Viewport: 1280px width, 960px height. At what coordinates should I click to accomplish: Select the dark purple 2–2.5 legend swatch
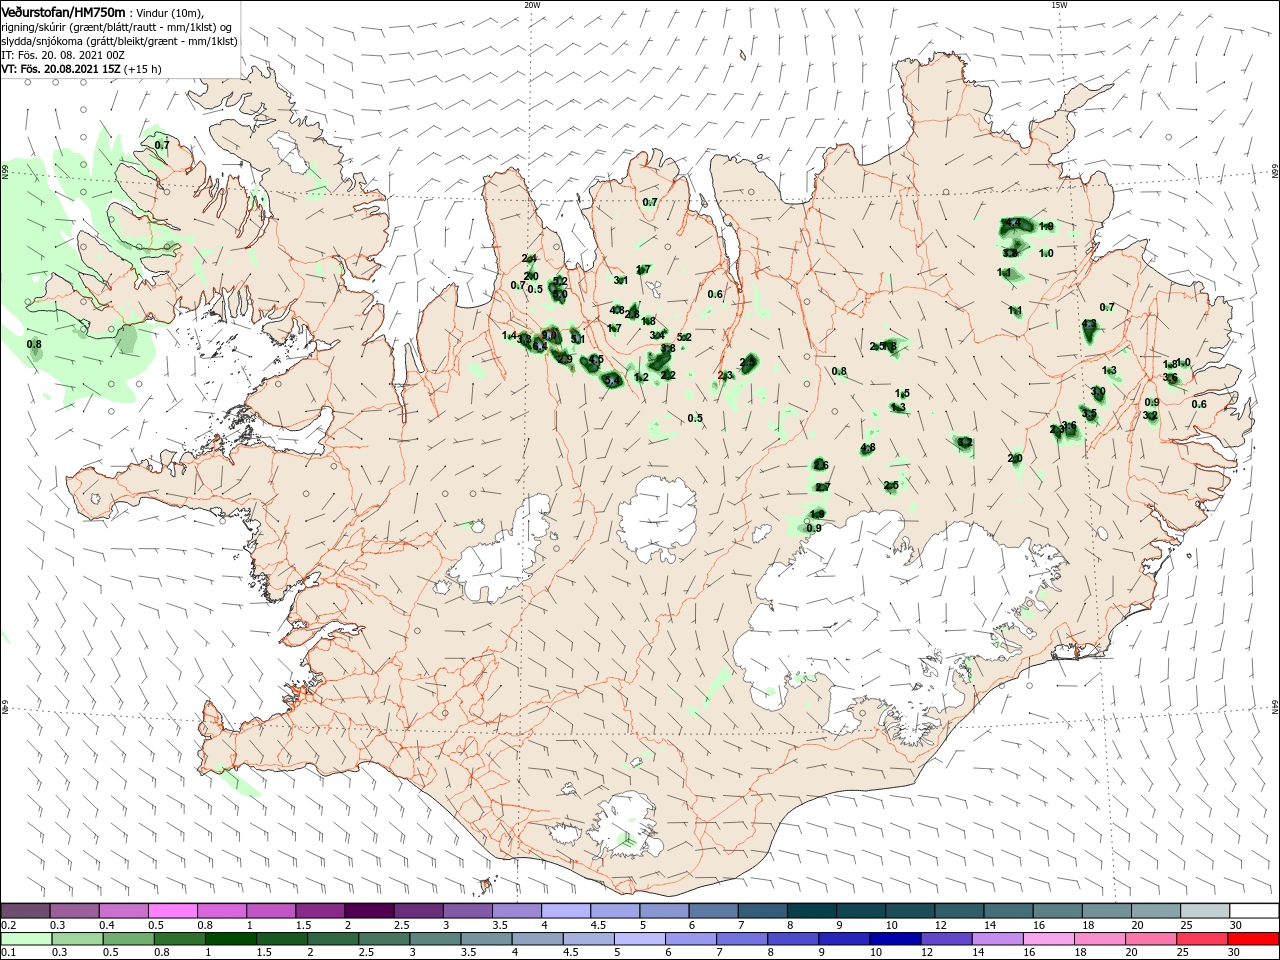click(x=369, y=911)
